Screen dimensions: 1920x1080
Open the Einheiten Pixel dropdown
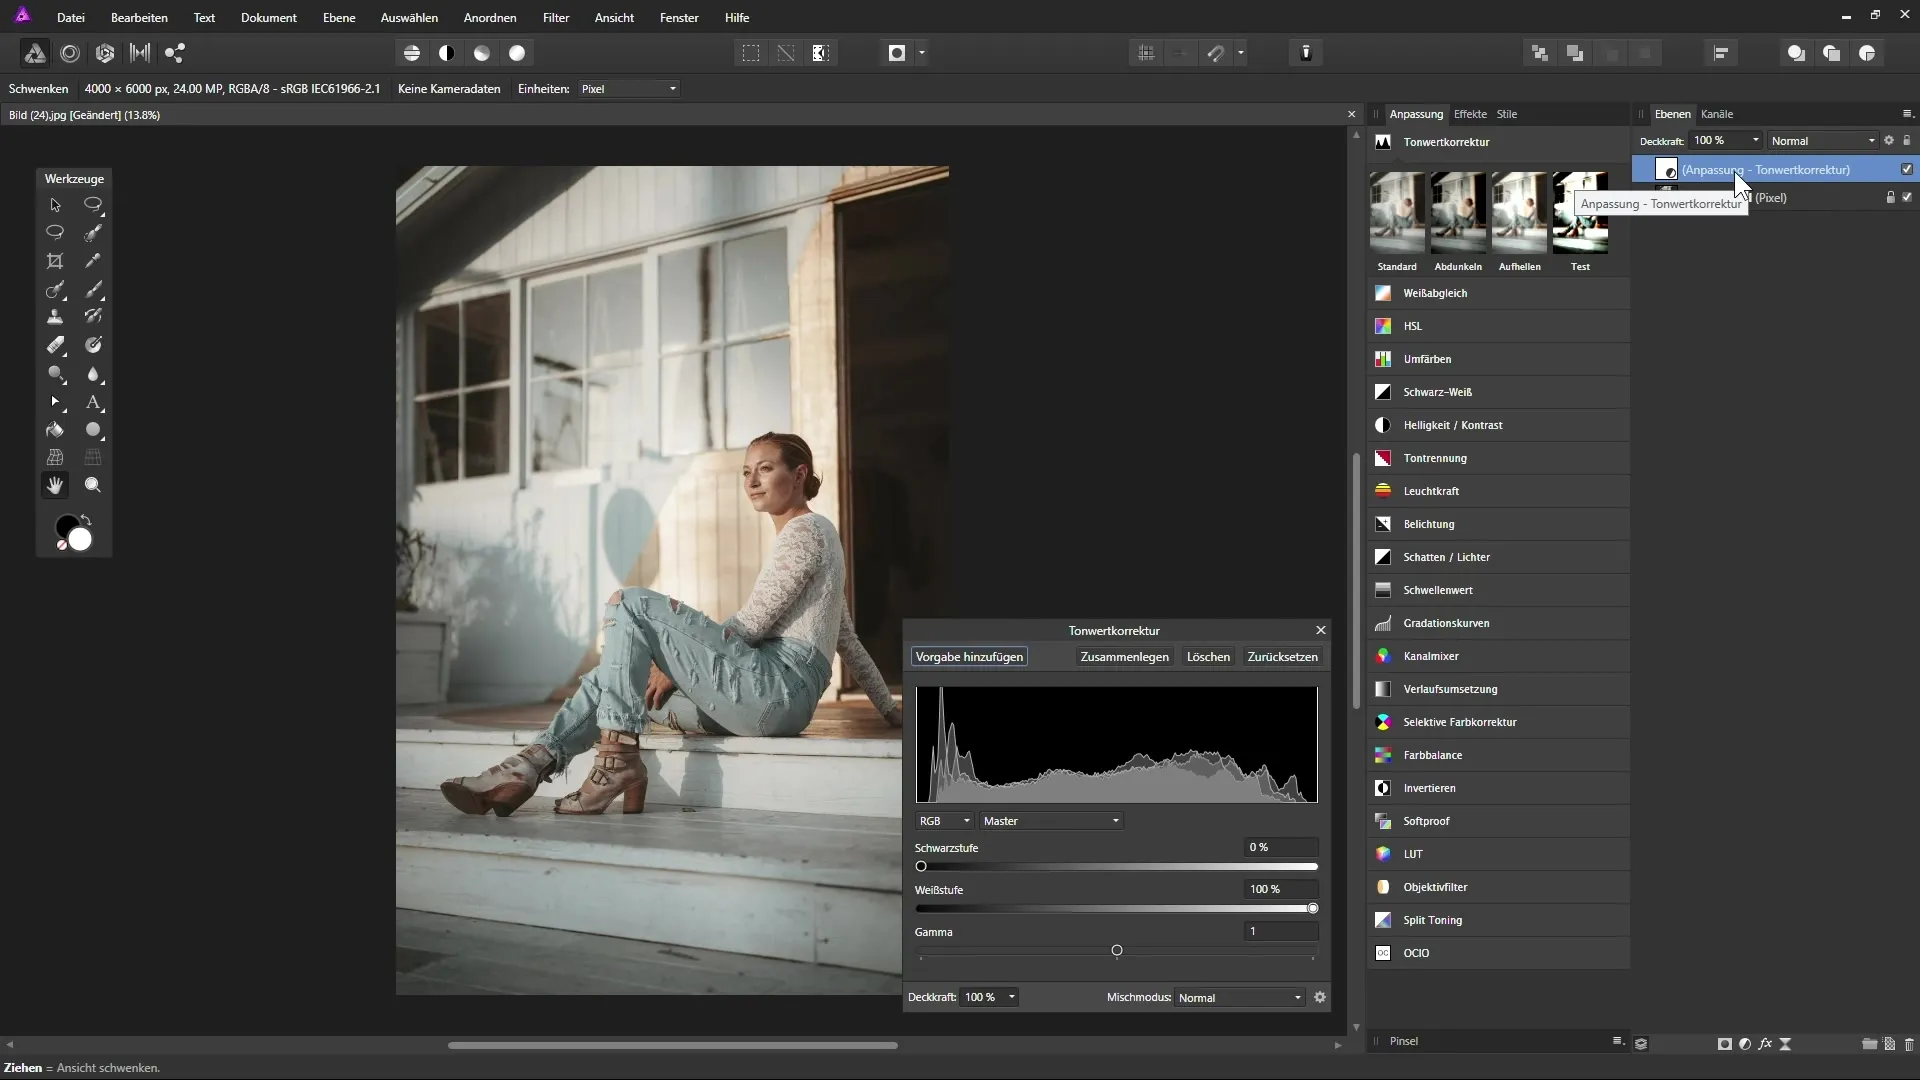tap(629, 89)
